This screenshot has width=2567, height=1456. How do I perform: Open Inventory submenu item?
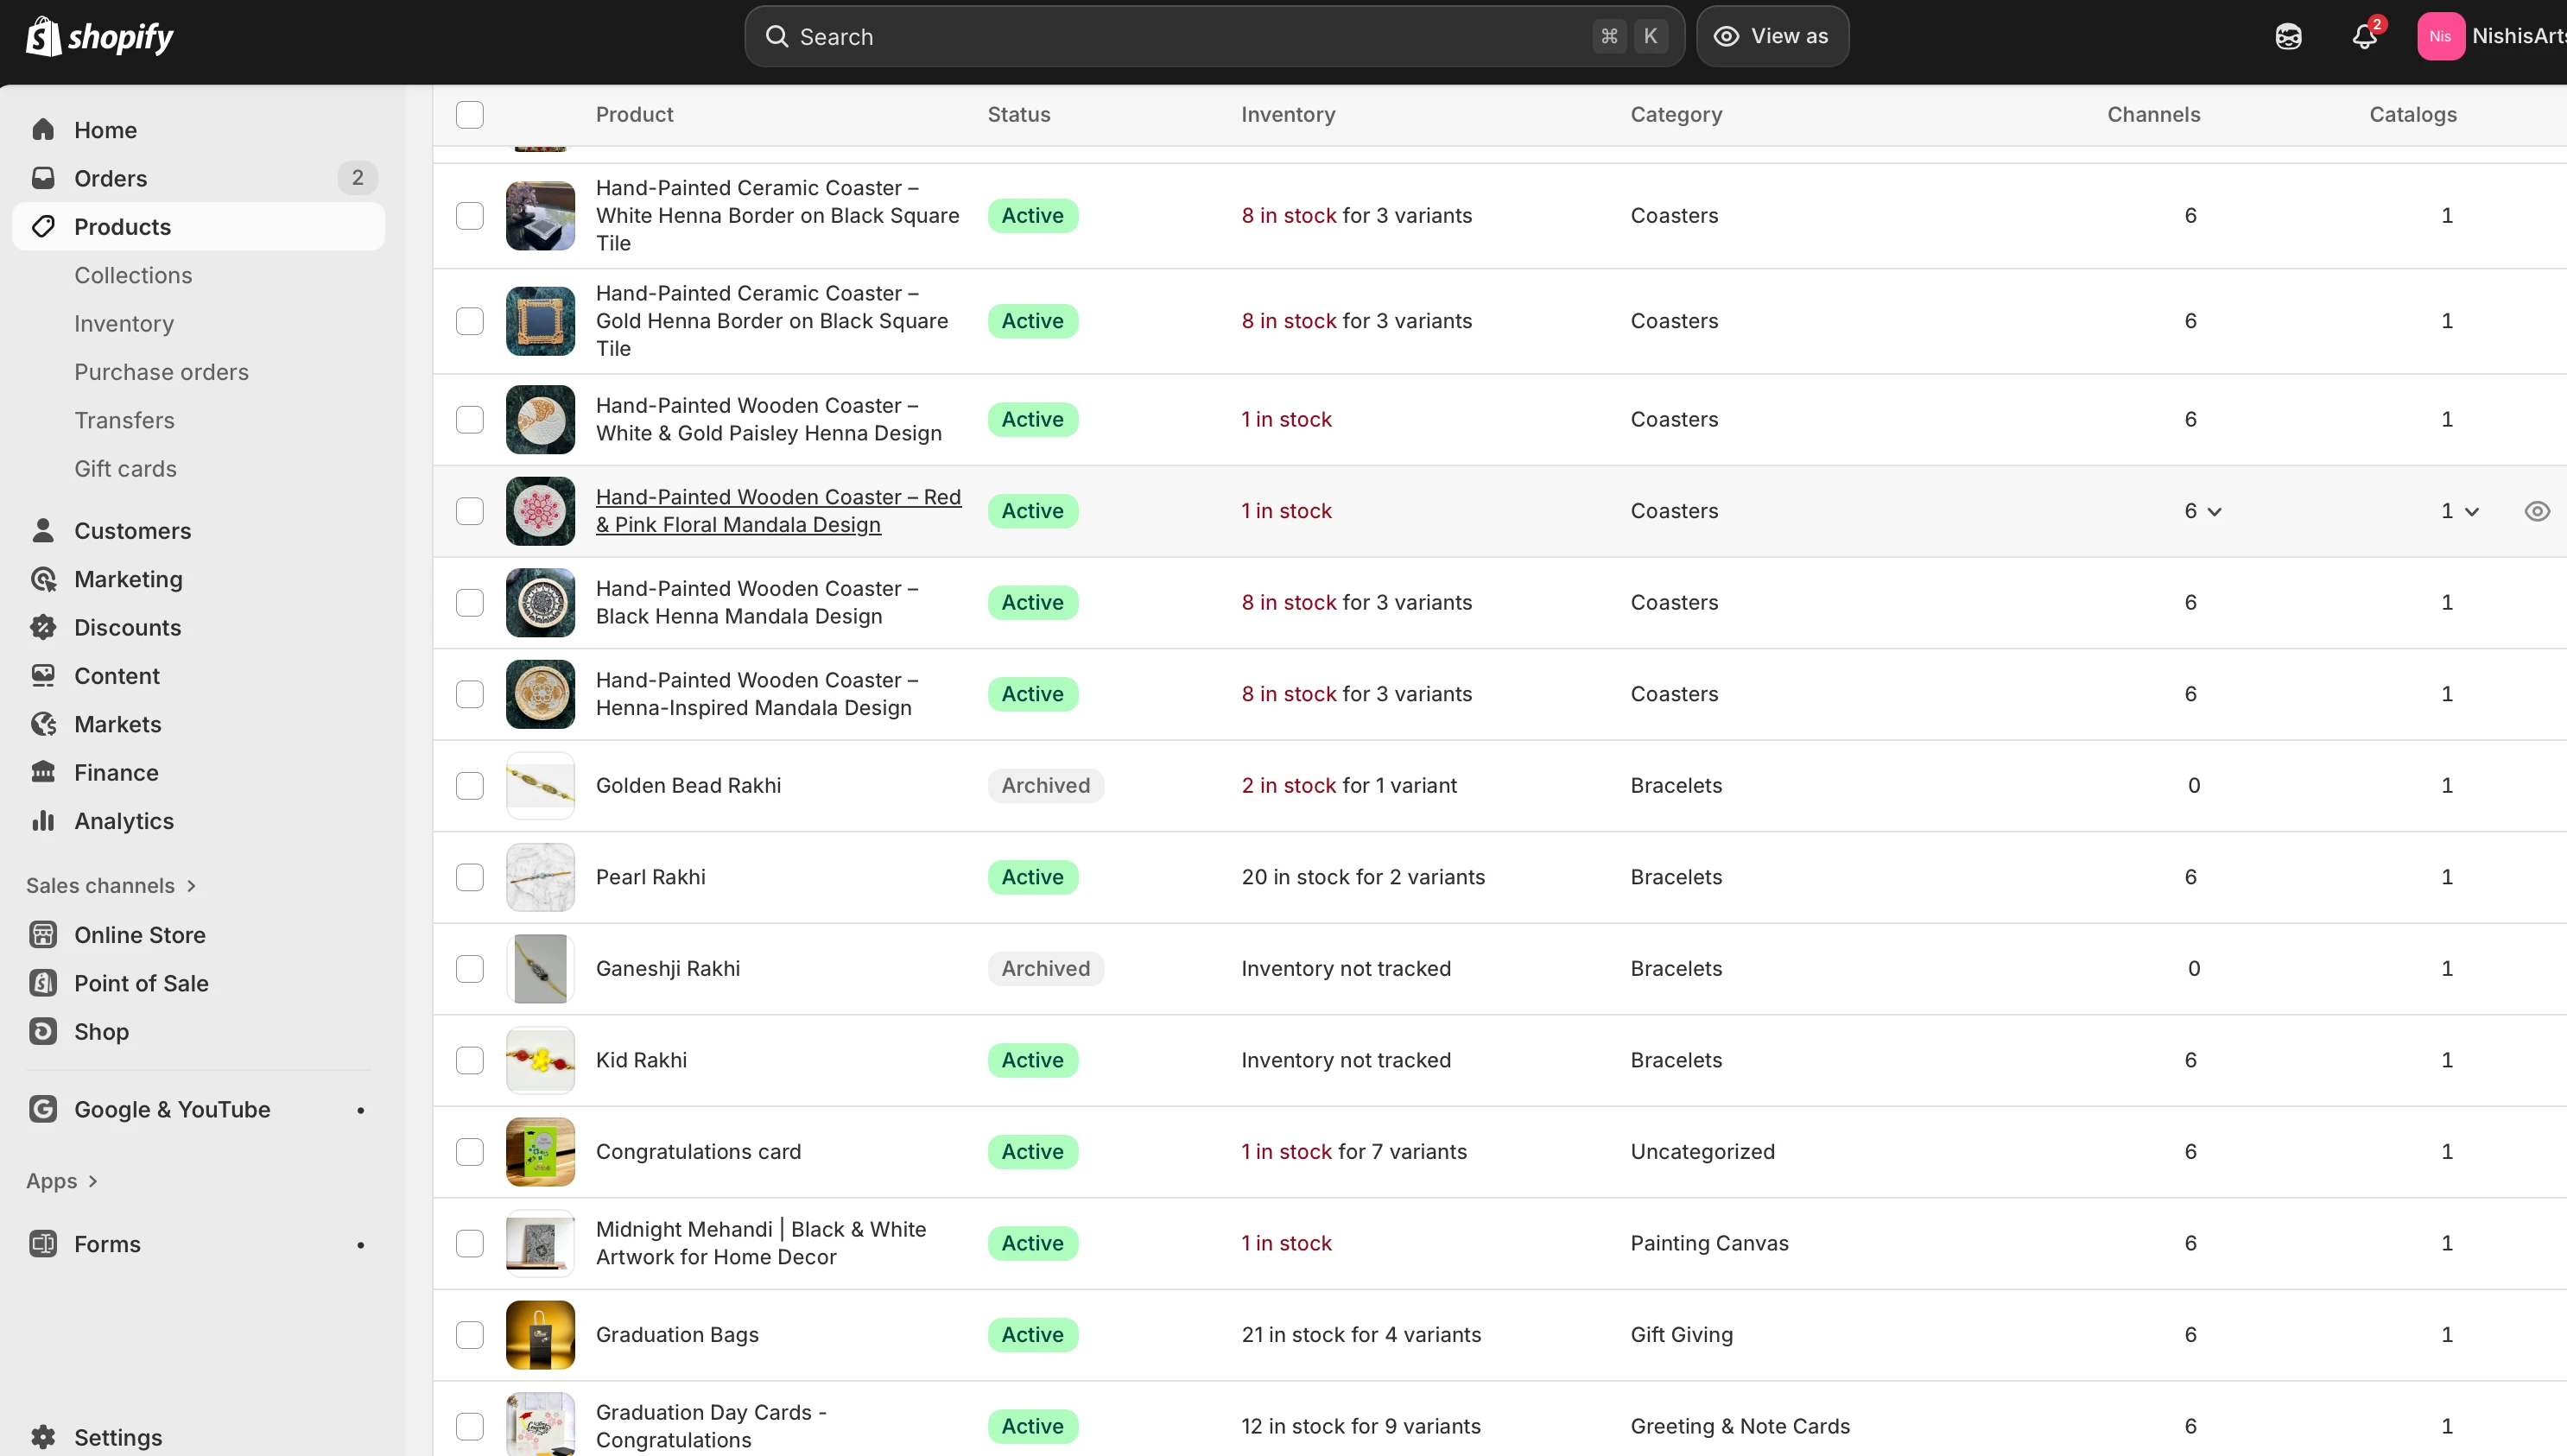pos(124,323)
